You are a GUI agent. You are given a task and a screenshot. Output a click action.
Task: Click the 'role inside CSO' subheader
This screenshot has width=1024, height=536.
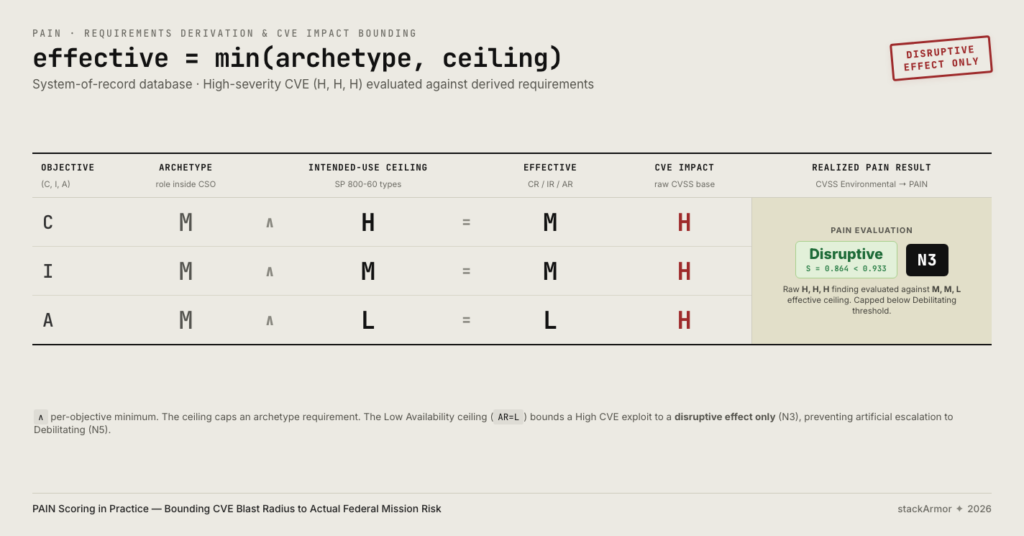pyautogui.click(x=185, y=184)
